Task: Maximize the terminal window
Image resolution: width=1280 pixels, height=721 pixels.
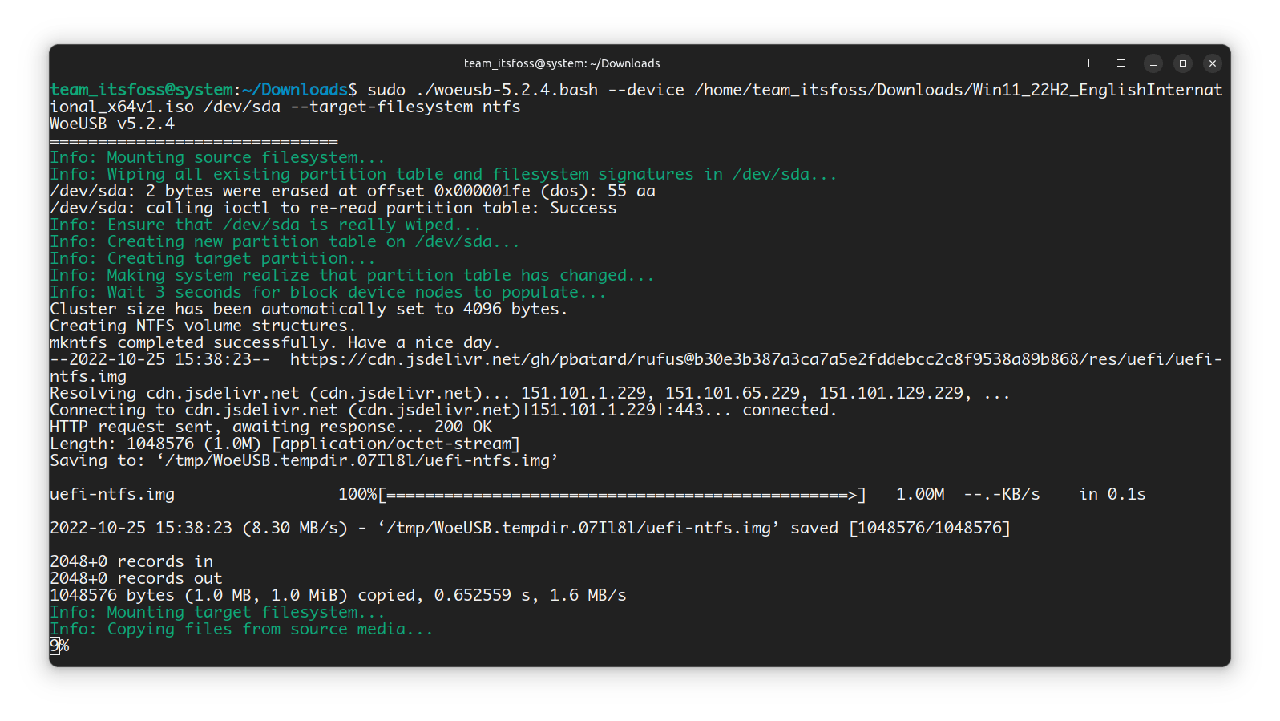Action: (x=1182, y=63)
